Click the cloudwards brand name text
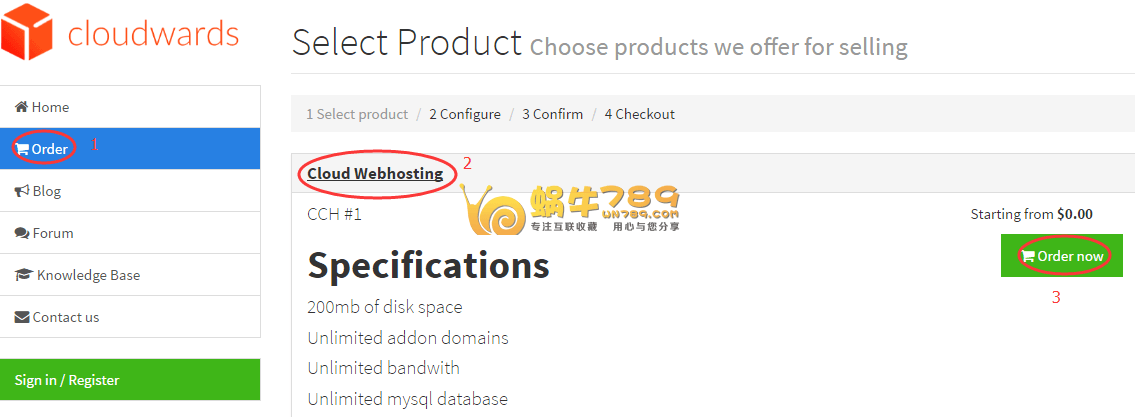 (153, 33)
